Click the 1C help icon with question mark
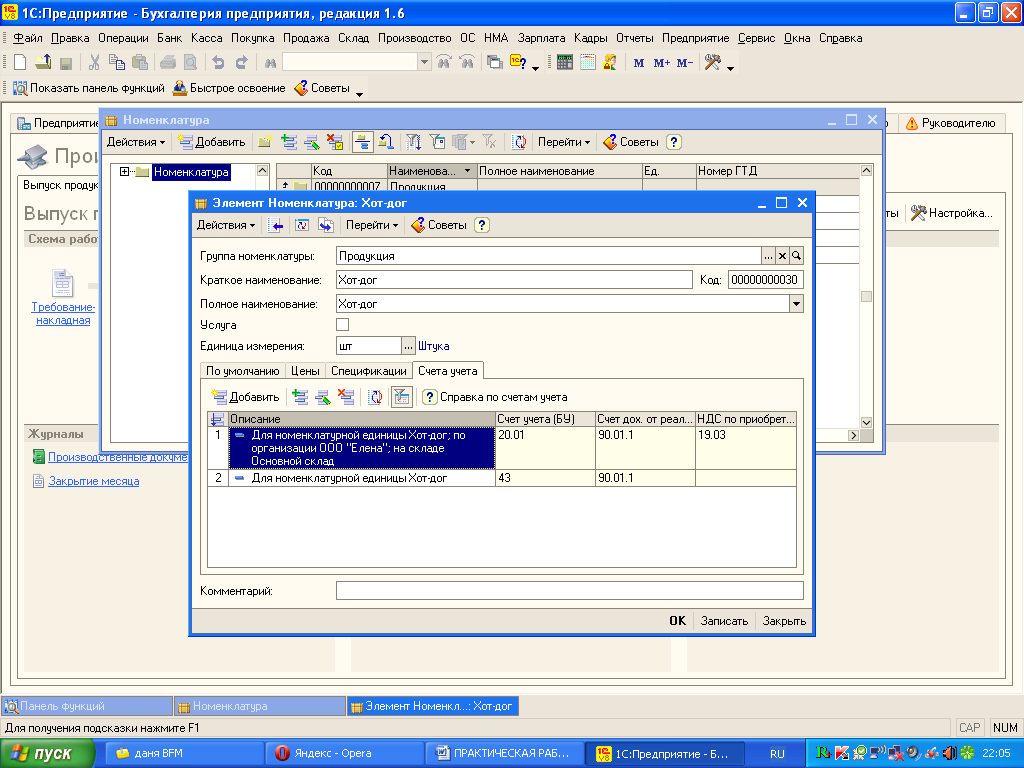Image resolution: width=1024 pixels, height=768 pixels. 519,63
